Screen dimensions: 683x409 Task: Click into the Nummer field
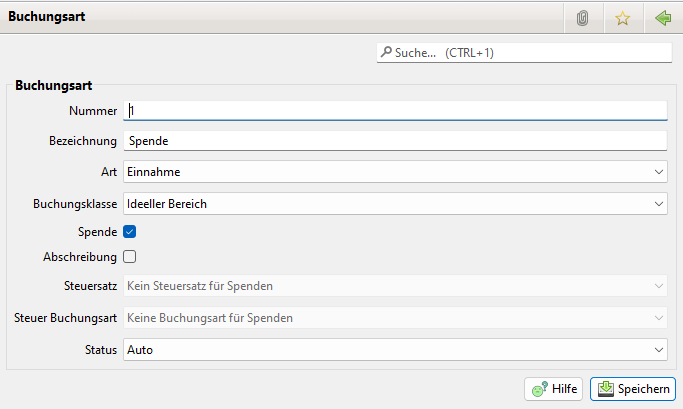395,110
